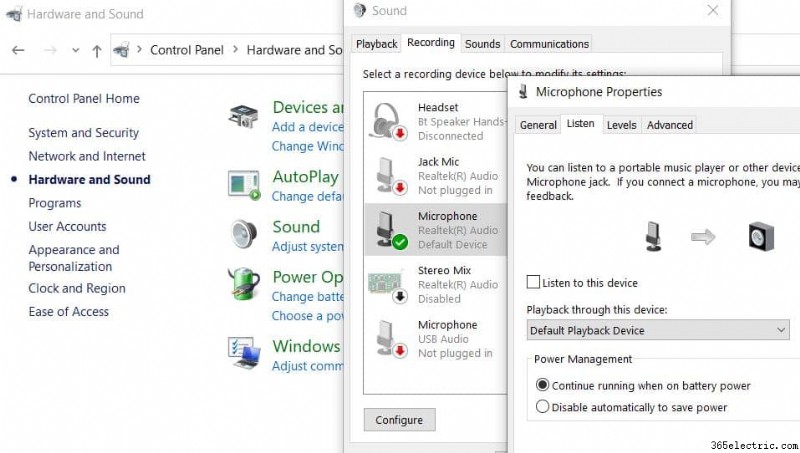The height and width of the screenshot is (453, 800).
Task: Expand the chevron before Control Panel in address bar
Action: pyautogui.click(x=139, y=50)
